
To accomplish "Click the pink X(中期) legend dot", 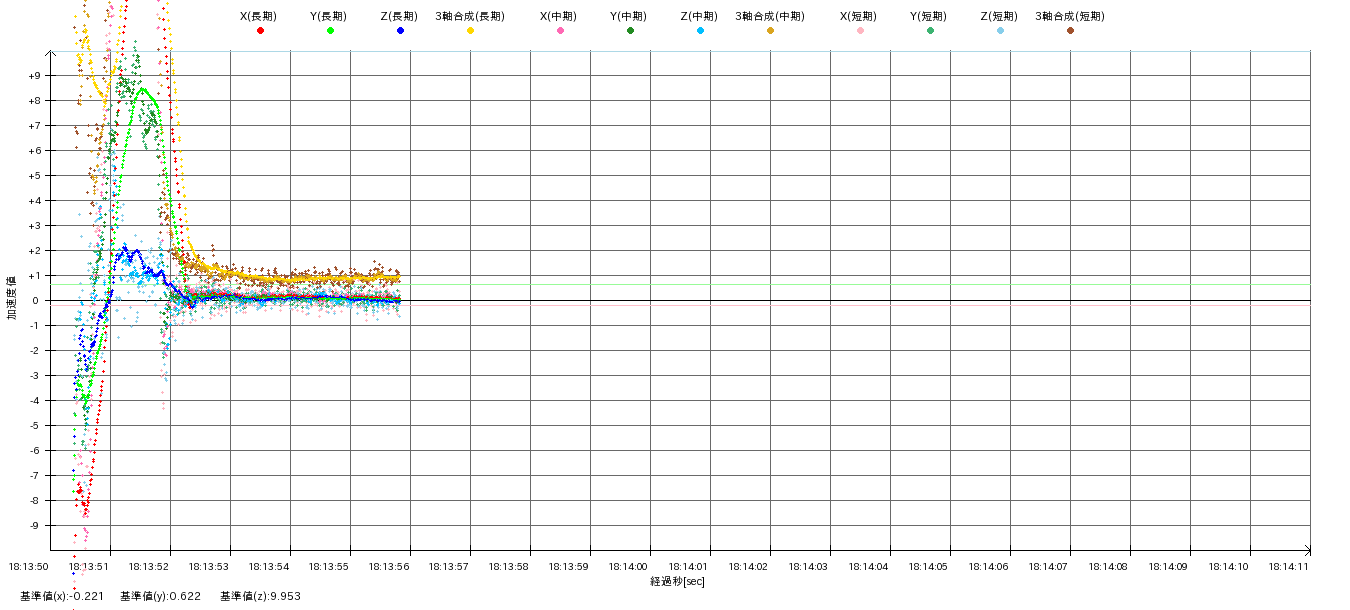I will [x=560, y=31].
